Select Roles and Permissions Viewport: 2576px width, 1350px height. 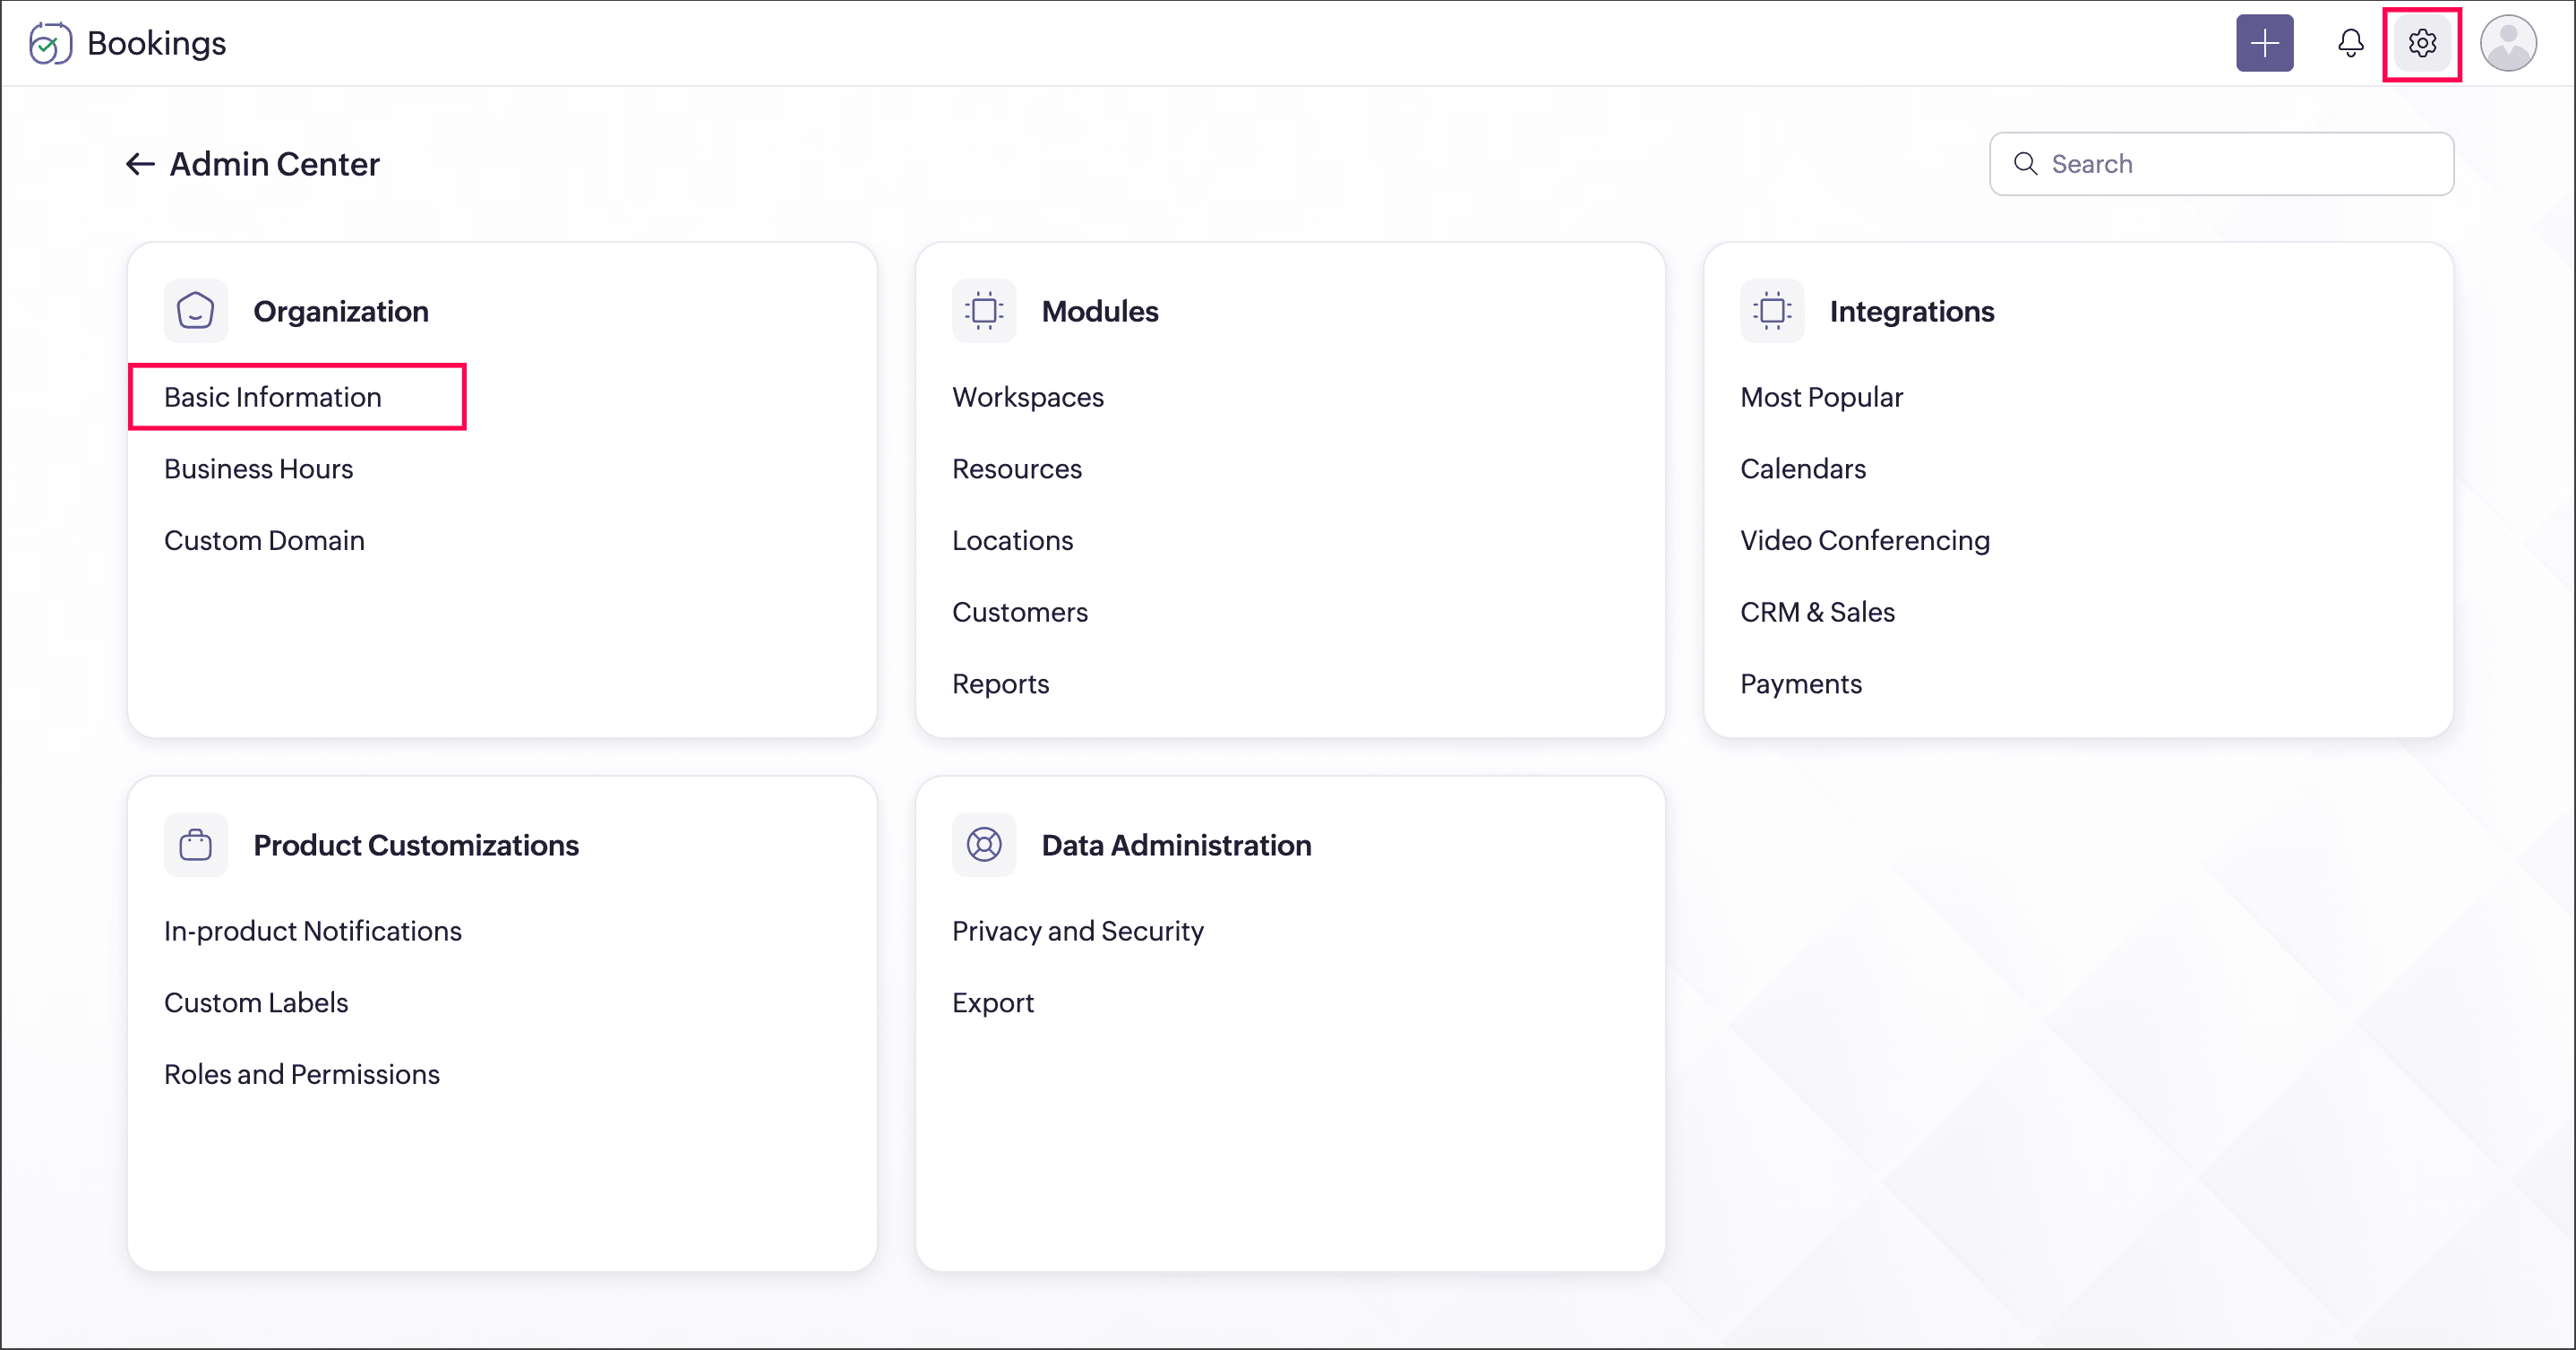pyautogui.click(x=301, y=1074)
